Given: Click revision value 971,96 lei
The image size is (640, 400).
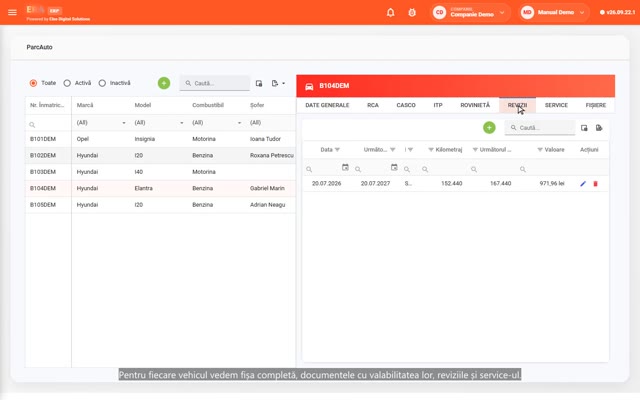Looking at the screenshot, I should coord(552,184).
